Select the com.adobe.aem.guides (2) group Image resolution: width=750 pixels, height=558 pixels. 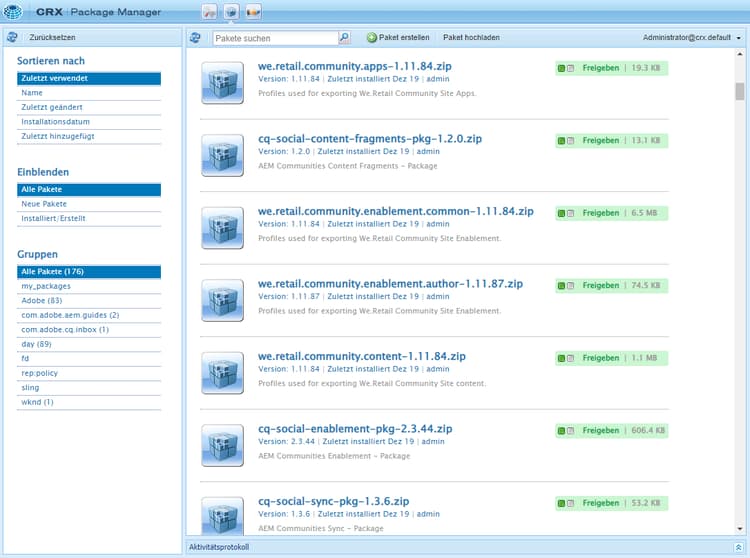[x=89, y=315]
